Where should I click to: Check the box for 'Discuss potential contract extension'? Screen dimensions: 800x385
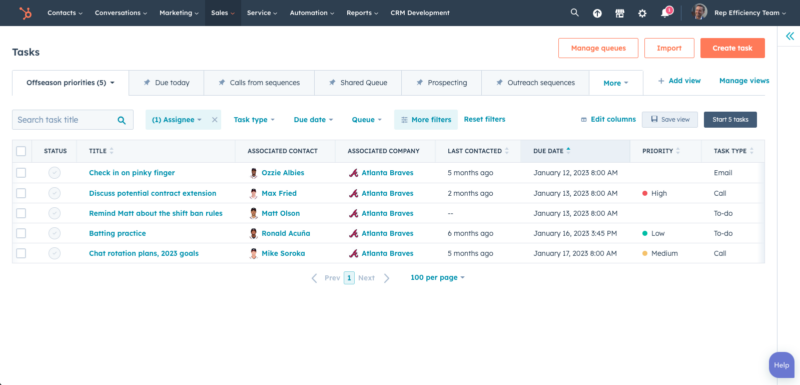[21, 193]
